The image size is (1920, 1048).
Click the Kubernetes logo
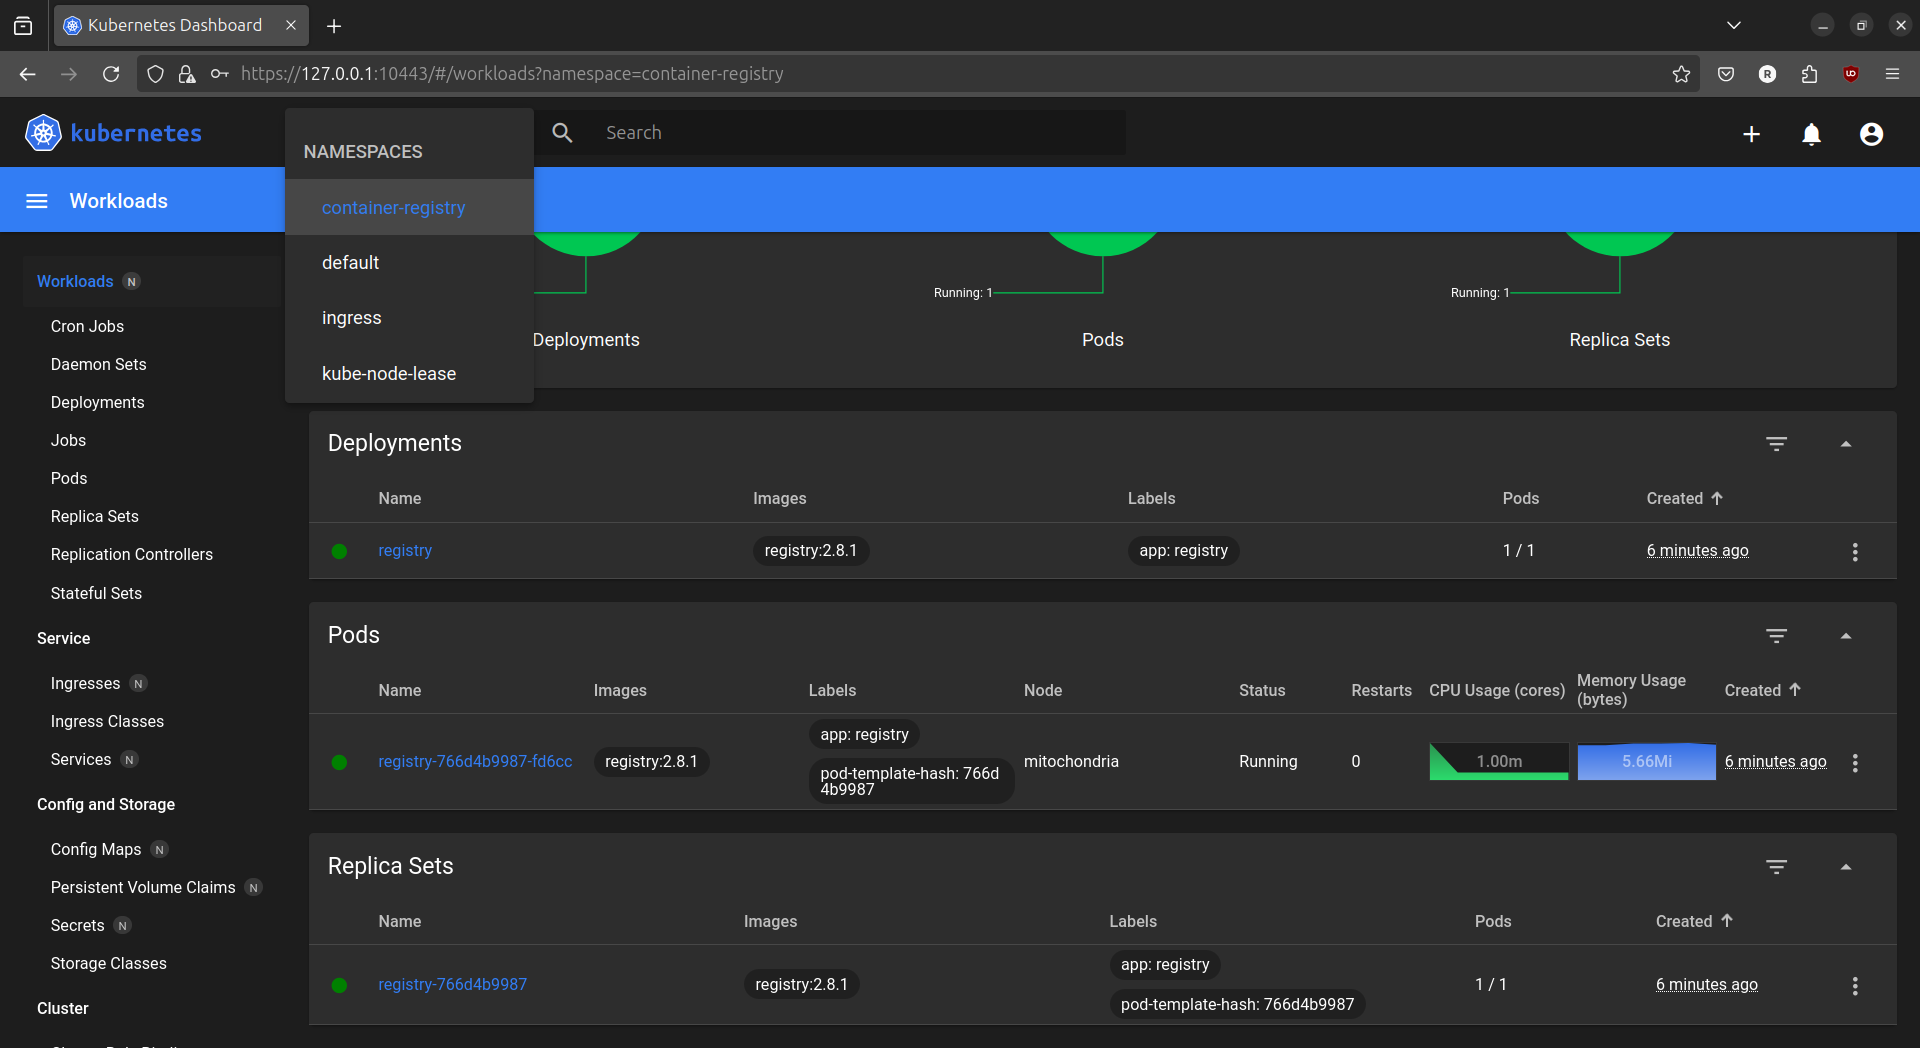coord(113,133)
